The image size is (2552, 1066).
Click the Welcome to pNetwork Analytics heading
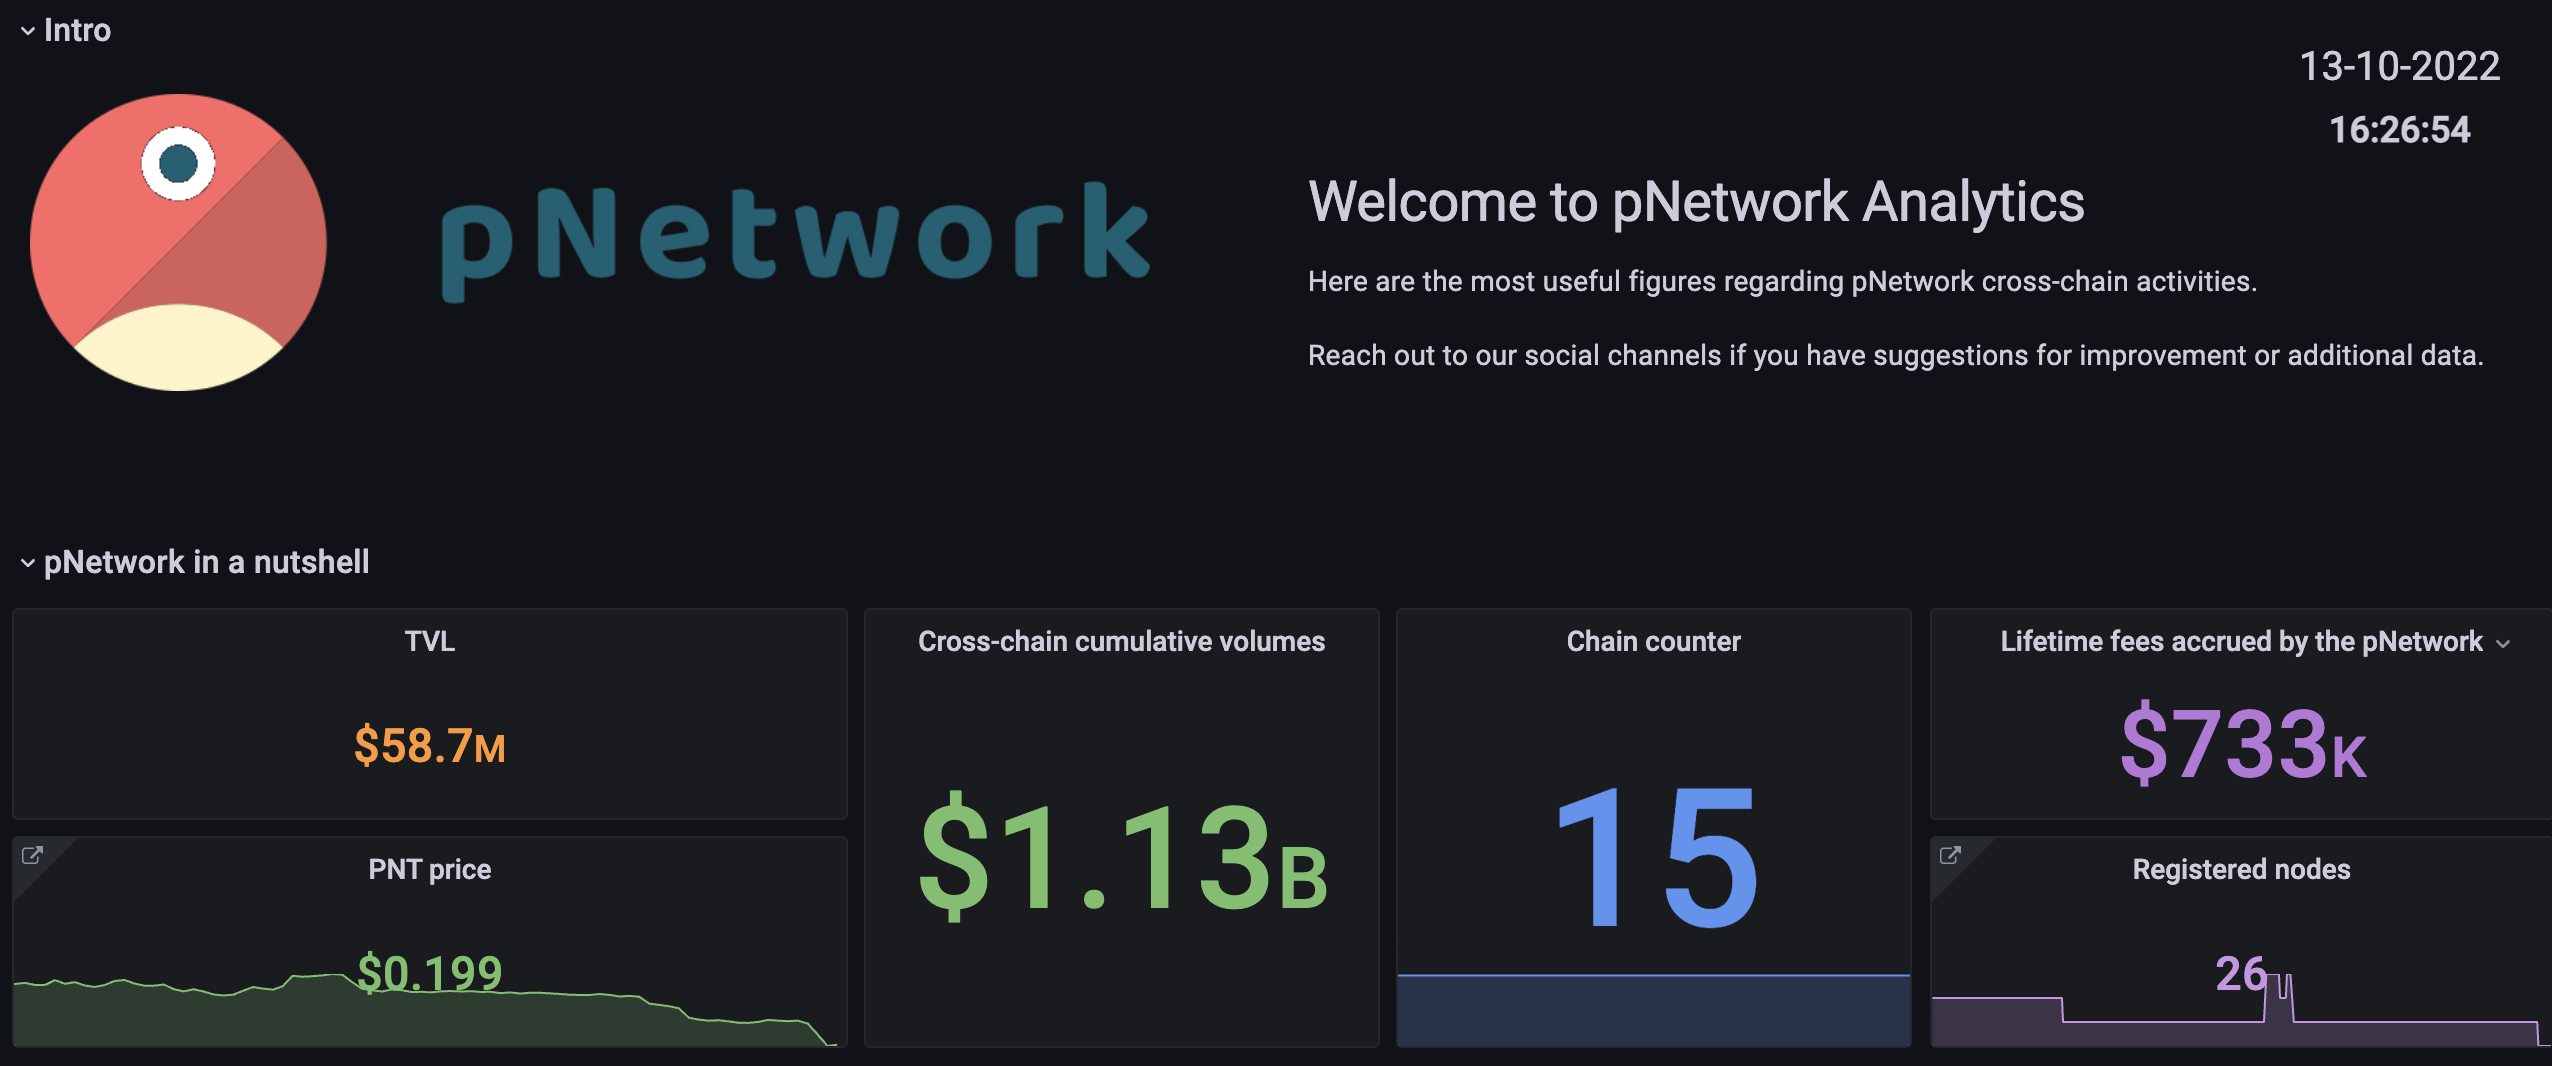[x=1696, y=202]
